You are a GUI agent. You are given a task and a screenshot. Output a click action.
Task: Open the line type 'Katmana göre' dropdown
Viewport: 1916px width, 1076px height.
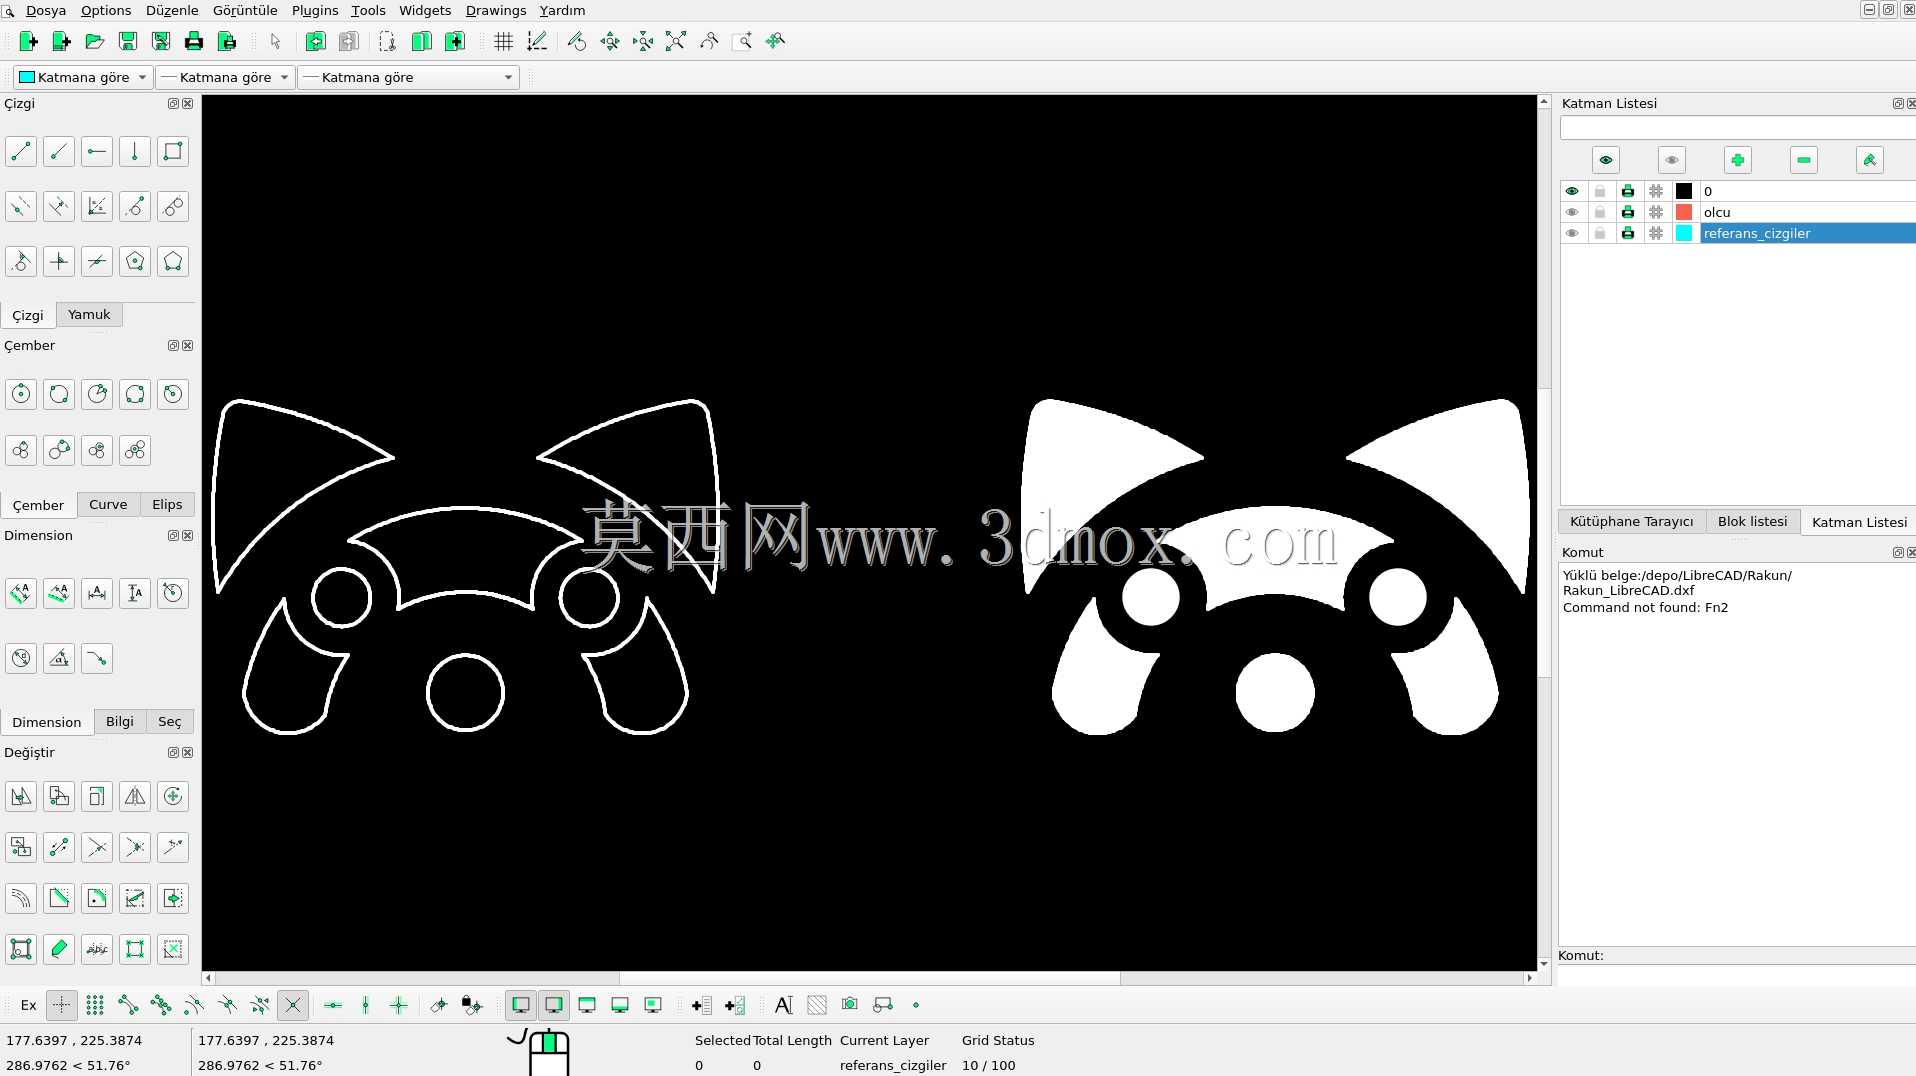[x=409, y=77]
